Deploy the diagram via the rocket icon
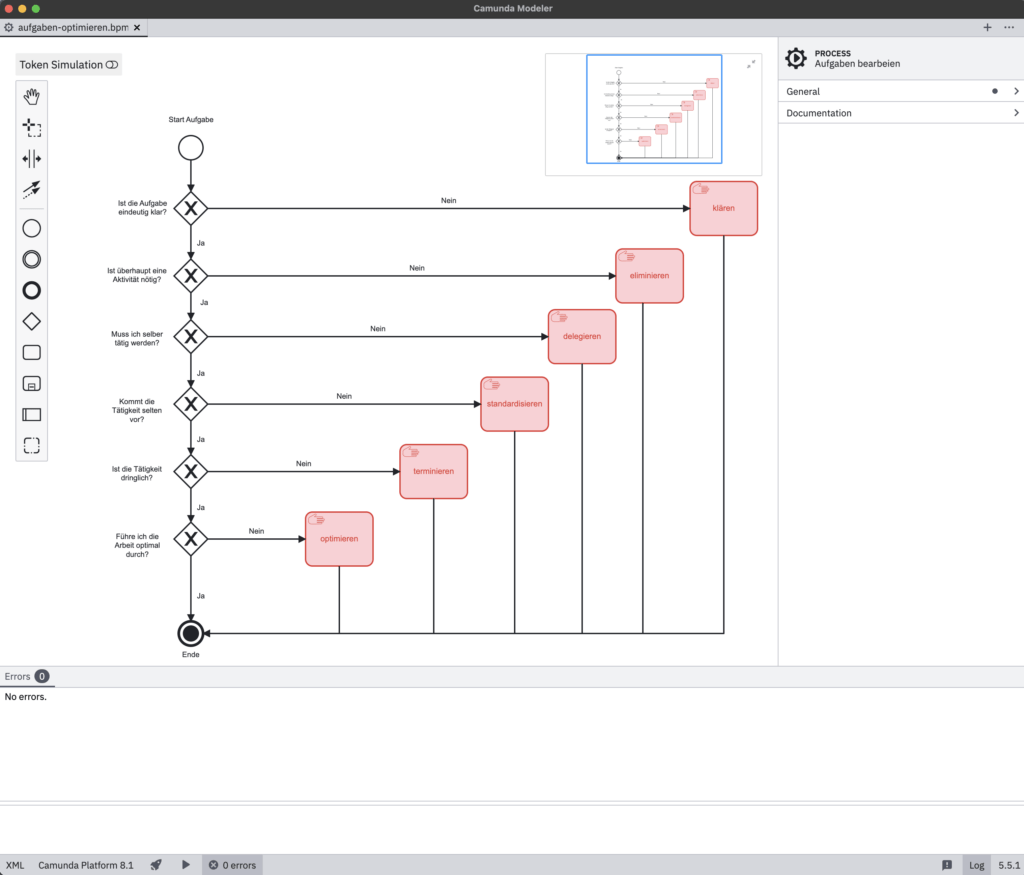 155,864
